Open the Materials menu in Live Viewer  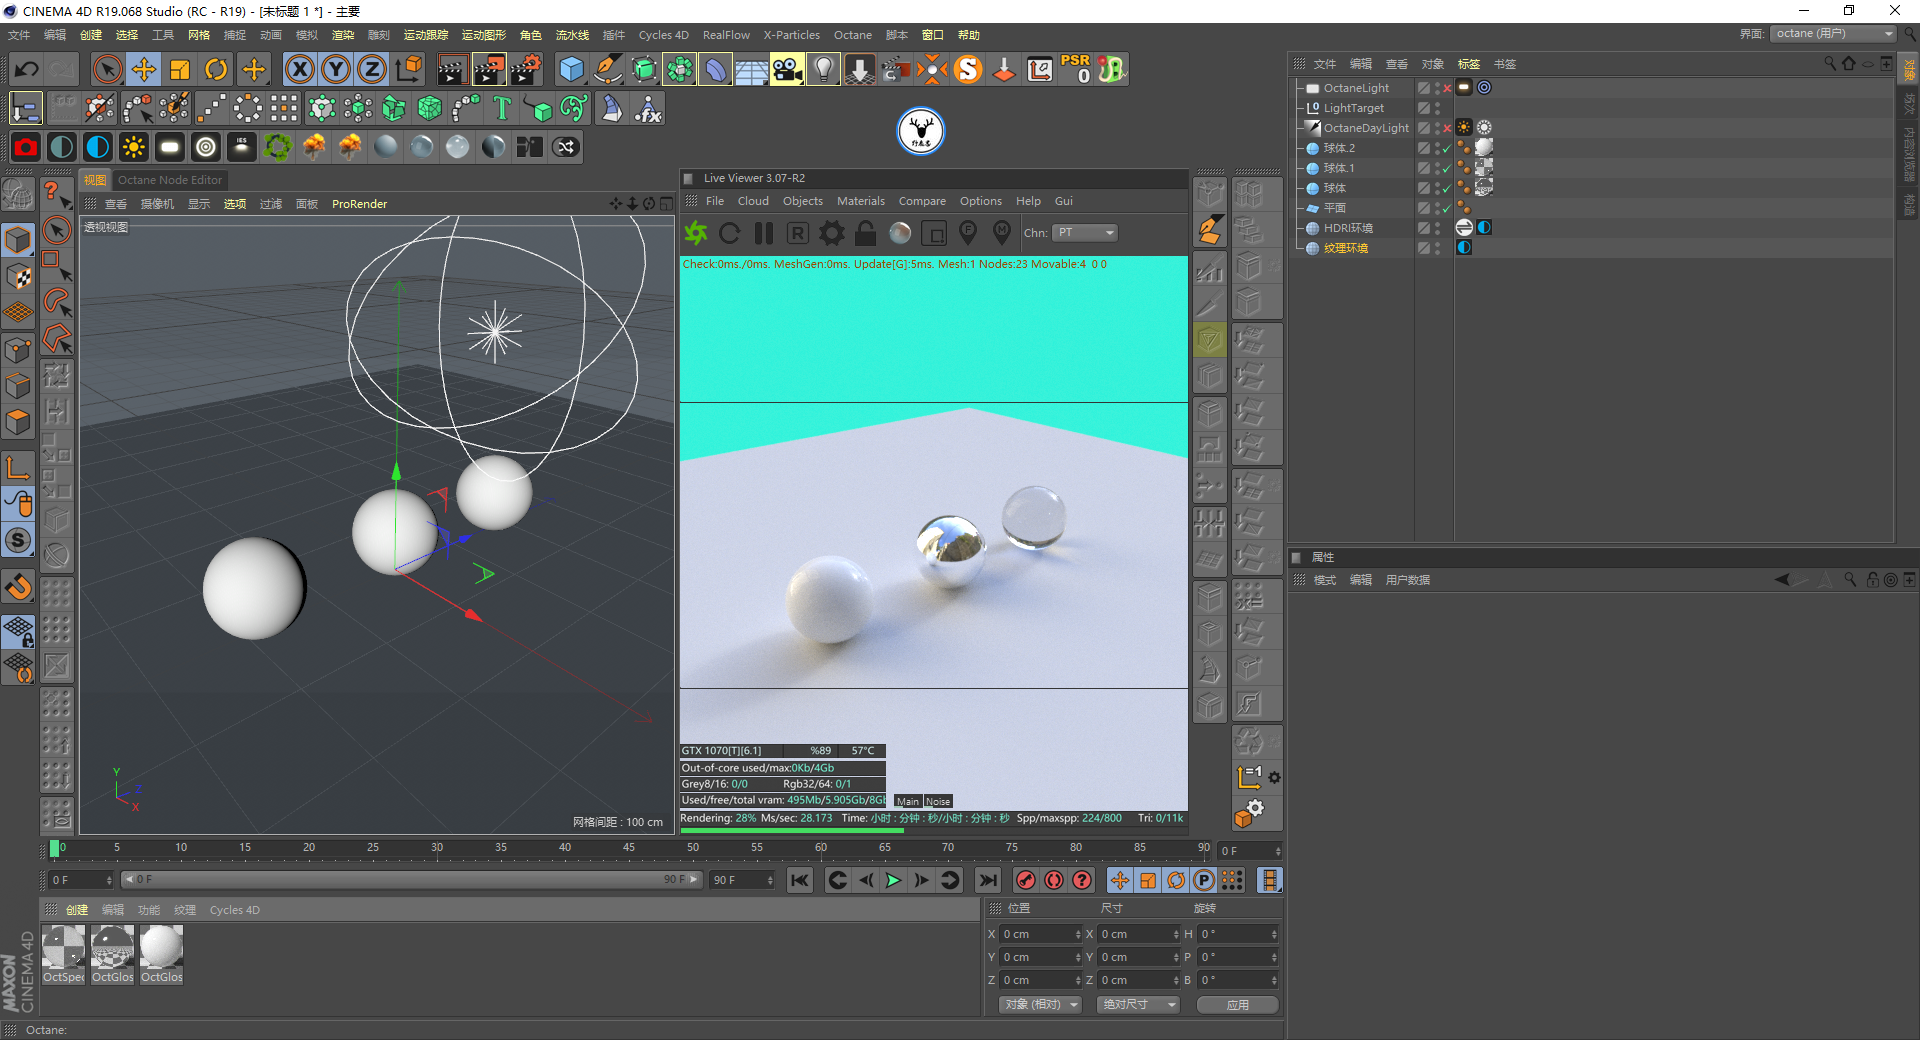pos(861,201)
